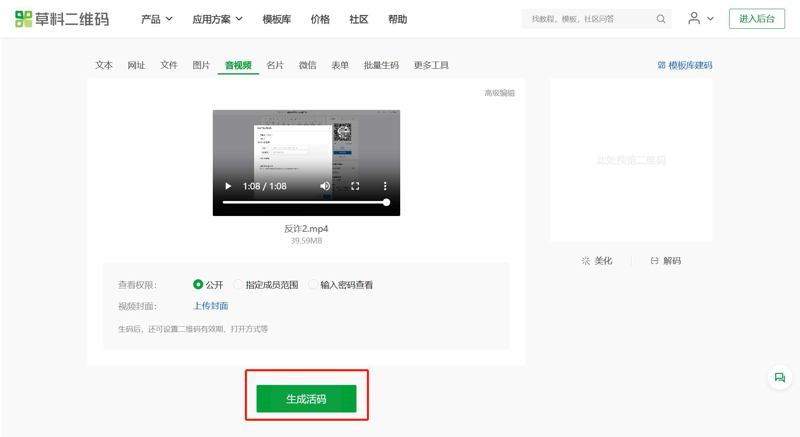Switch to the 微信 tab
This screenshot has height=437, width=800.
(x=307, y=65)
